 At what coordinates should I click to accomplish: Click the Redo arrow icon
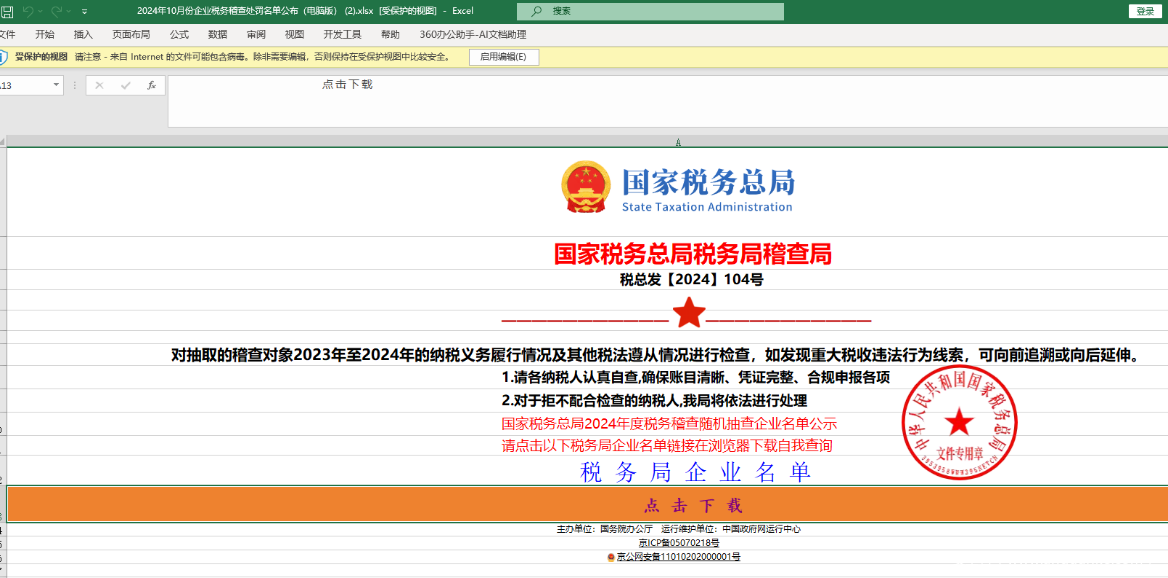point(56,11)
